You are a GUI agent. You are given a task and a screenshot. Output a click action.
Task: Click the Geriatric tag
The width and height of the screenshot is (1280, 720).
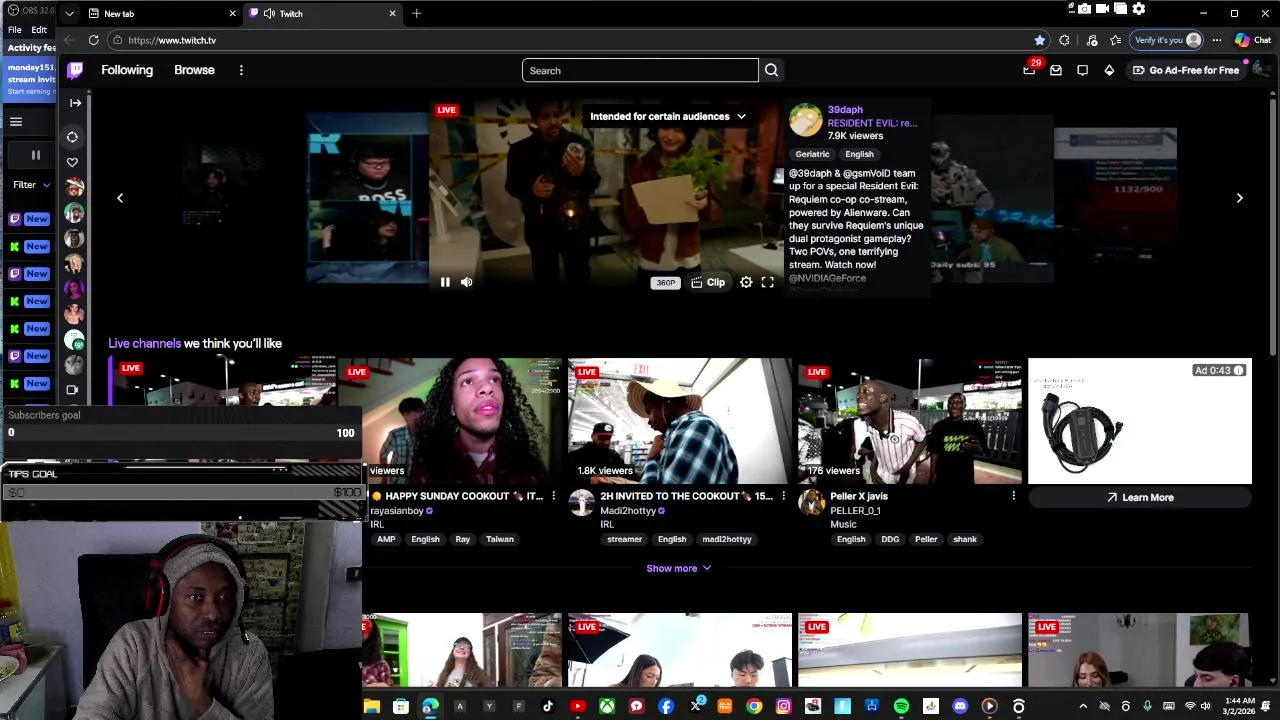tap(812, 154)
